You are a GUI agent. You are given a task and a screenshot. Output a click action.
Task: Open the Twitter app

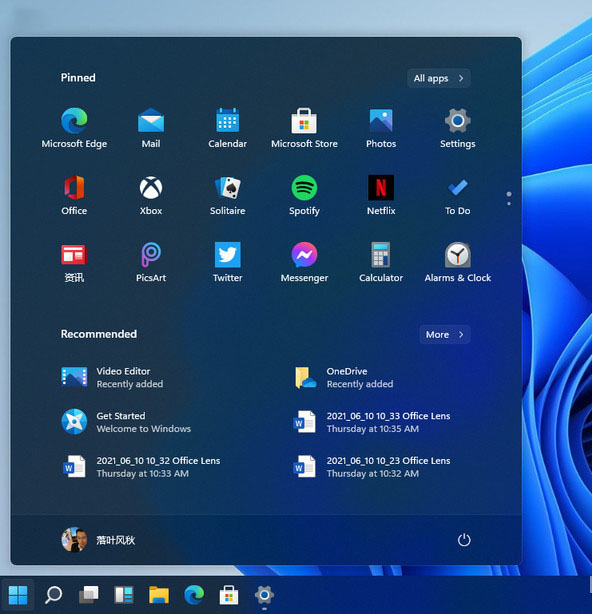pyautogui.click(x=227, y=262)
